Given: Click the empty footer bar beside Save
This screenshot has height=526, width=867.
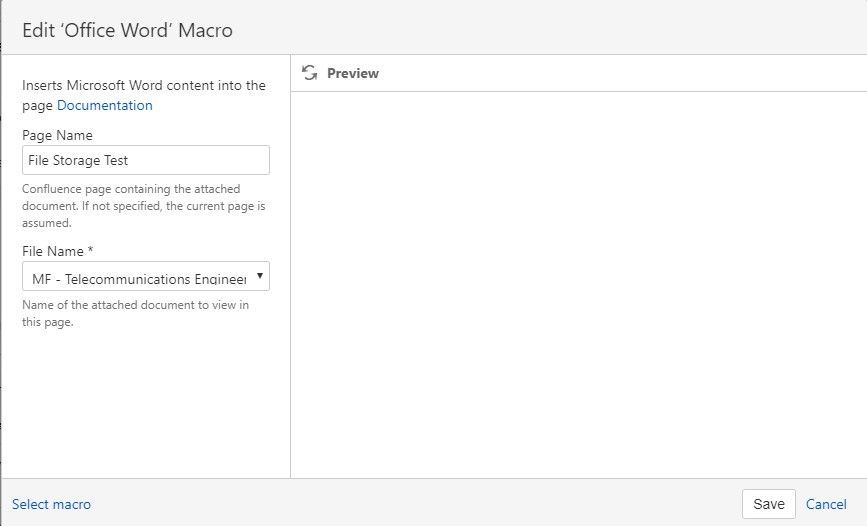Looking at the screenshot, I should point(415,503).
